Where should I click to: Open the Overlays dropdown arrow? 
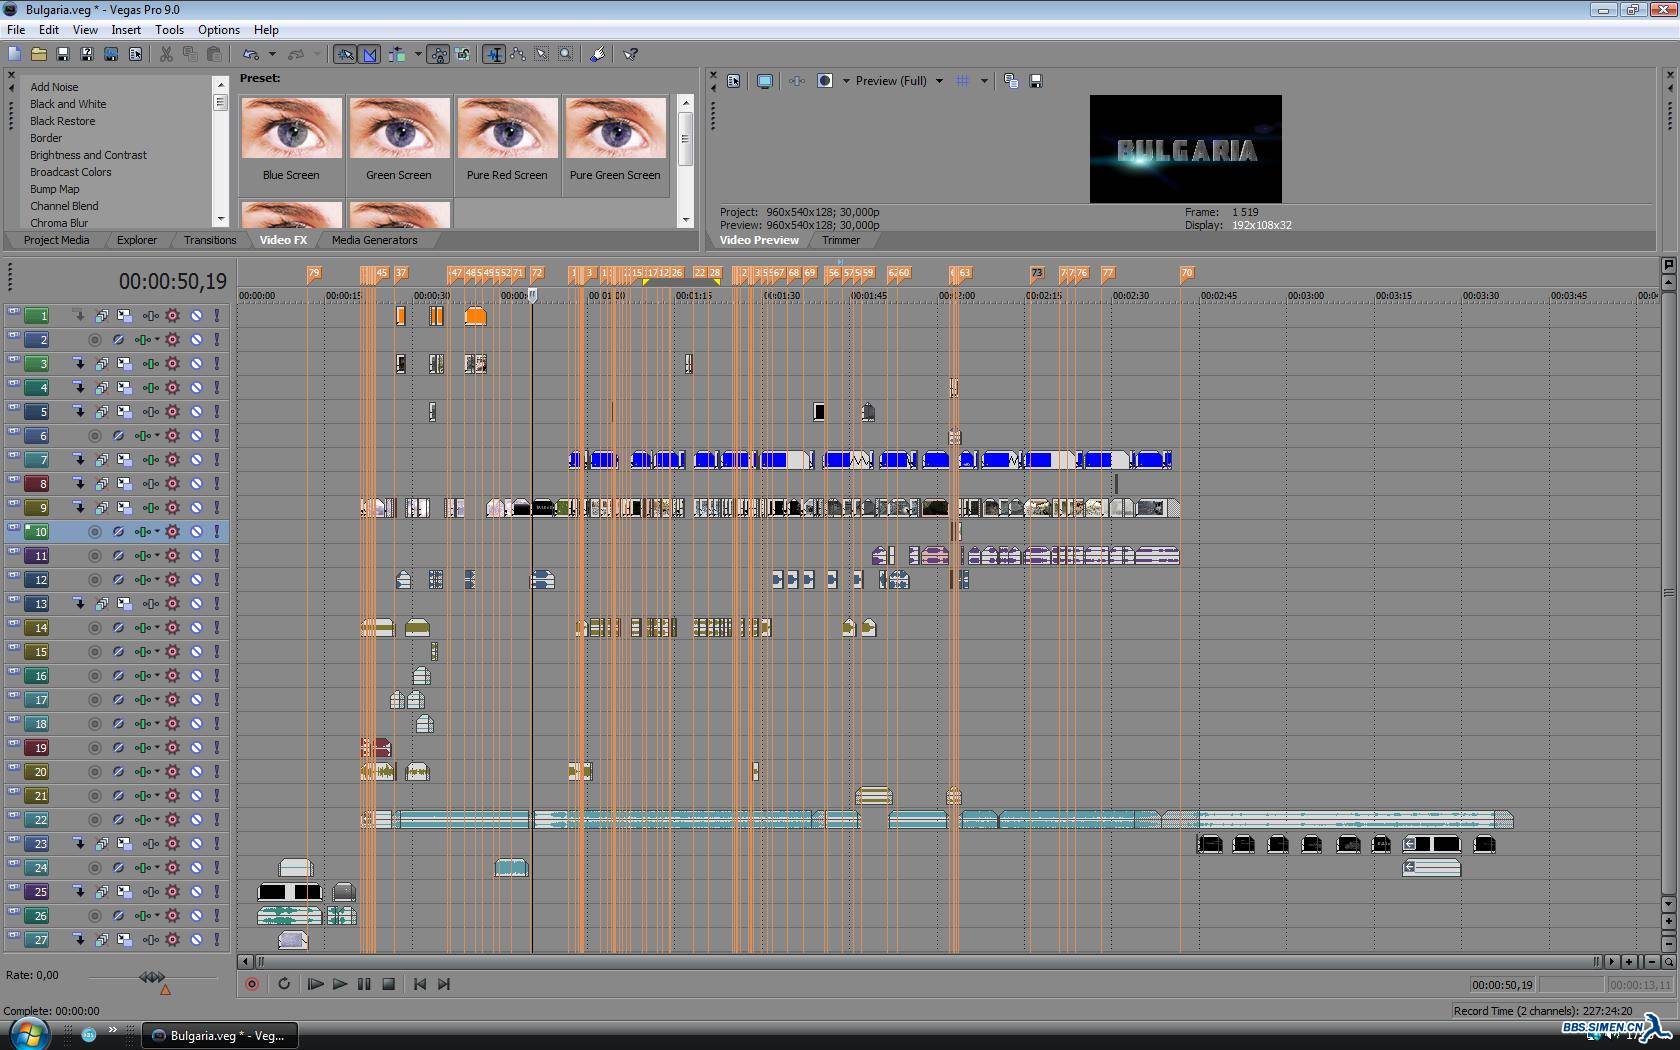984,81
